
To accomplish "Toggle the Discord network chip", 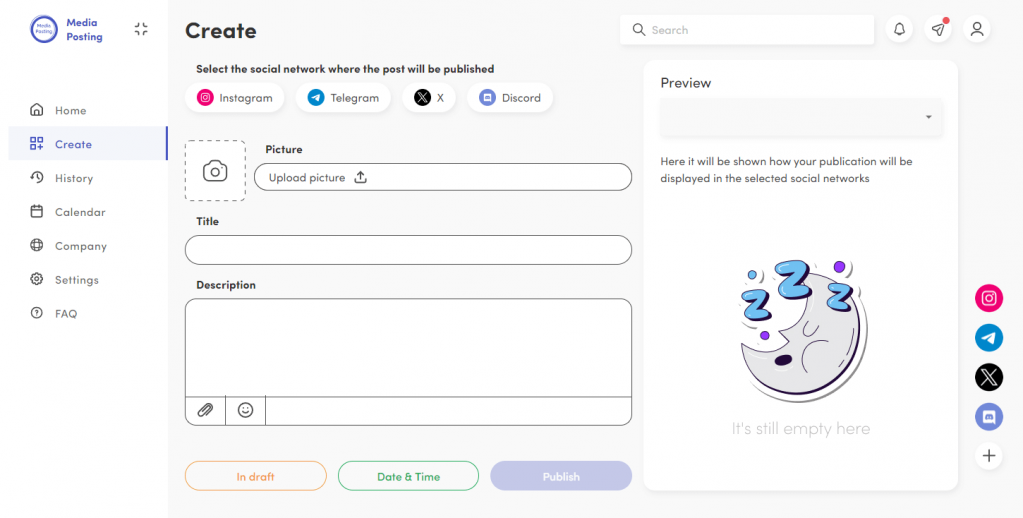I will click(x=510, y=98).
